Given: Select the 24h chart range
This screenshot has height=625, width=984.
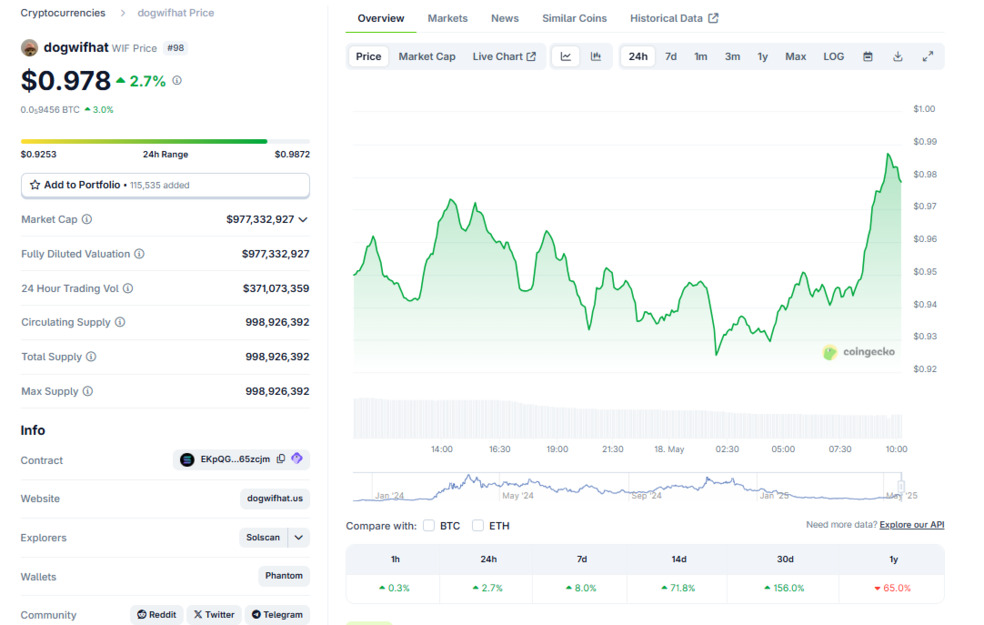Looking at the screenshot, I should click(x=638, y=56).
